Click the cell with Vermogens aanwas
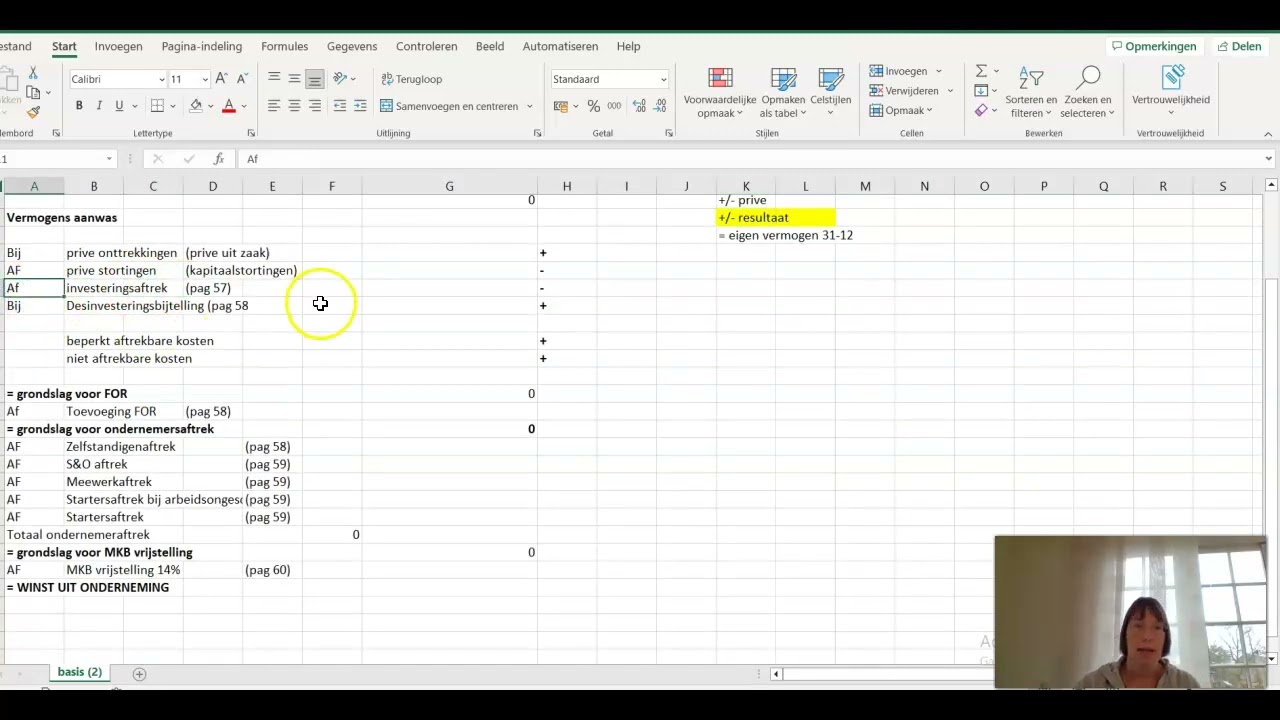Image resolution: width=1280 pixels, height=720 pixels. 62,217
